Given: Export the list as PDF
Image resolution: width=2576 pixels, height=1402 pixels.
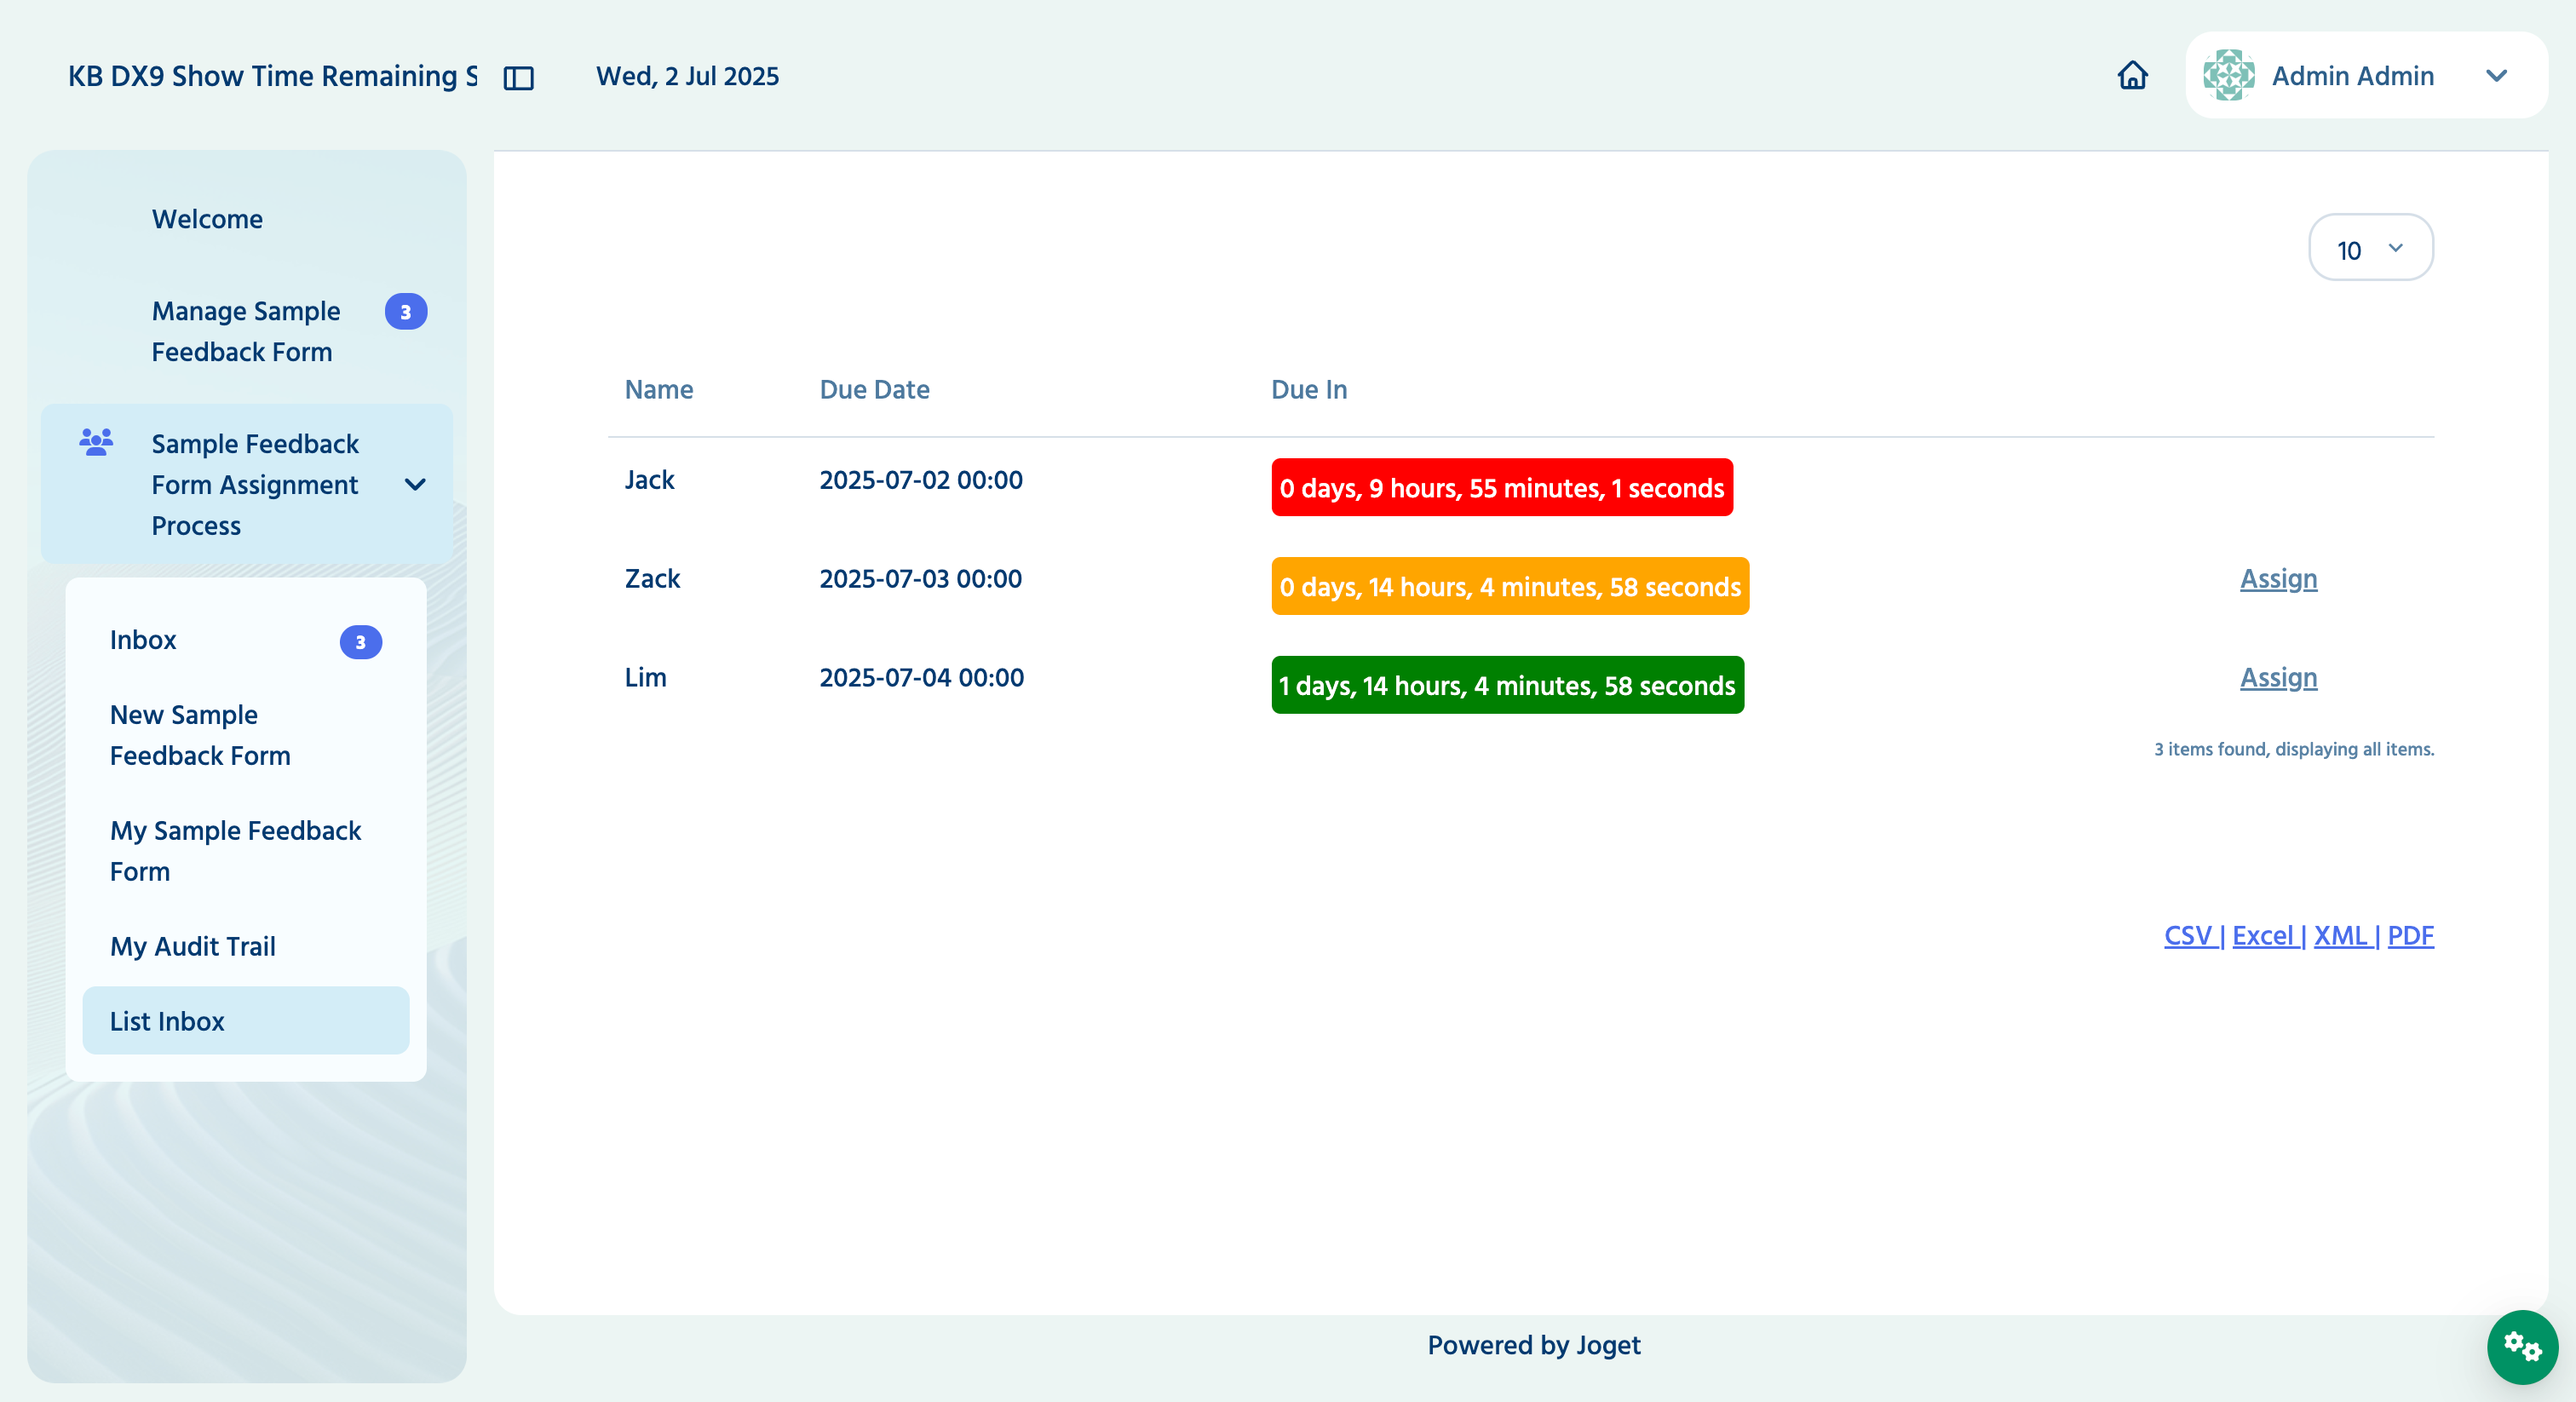Looking at the screenshot, I should coord(2410,936).
